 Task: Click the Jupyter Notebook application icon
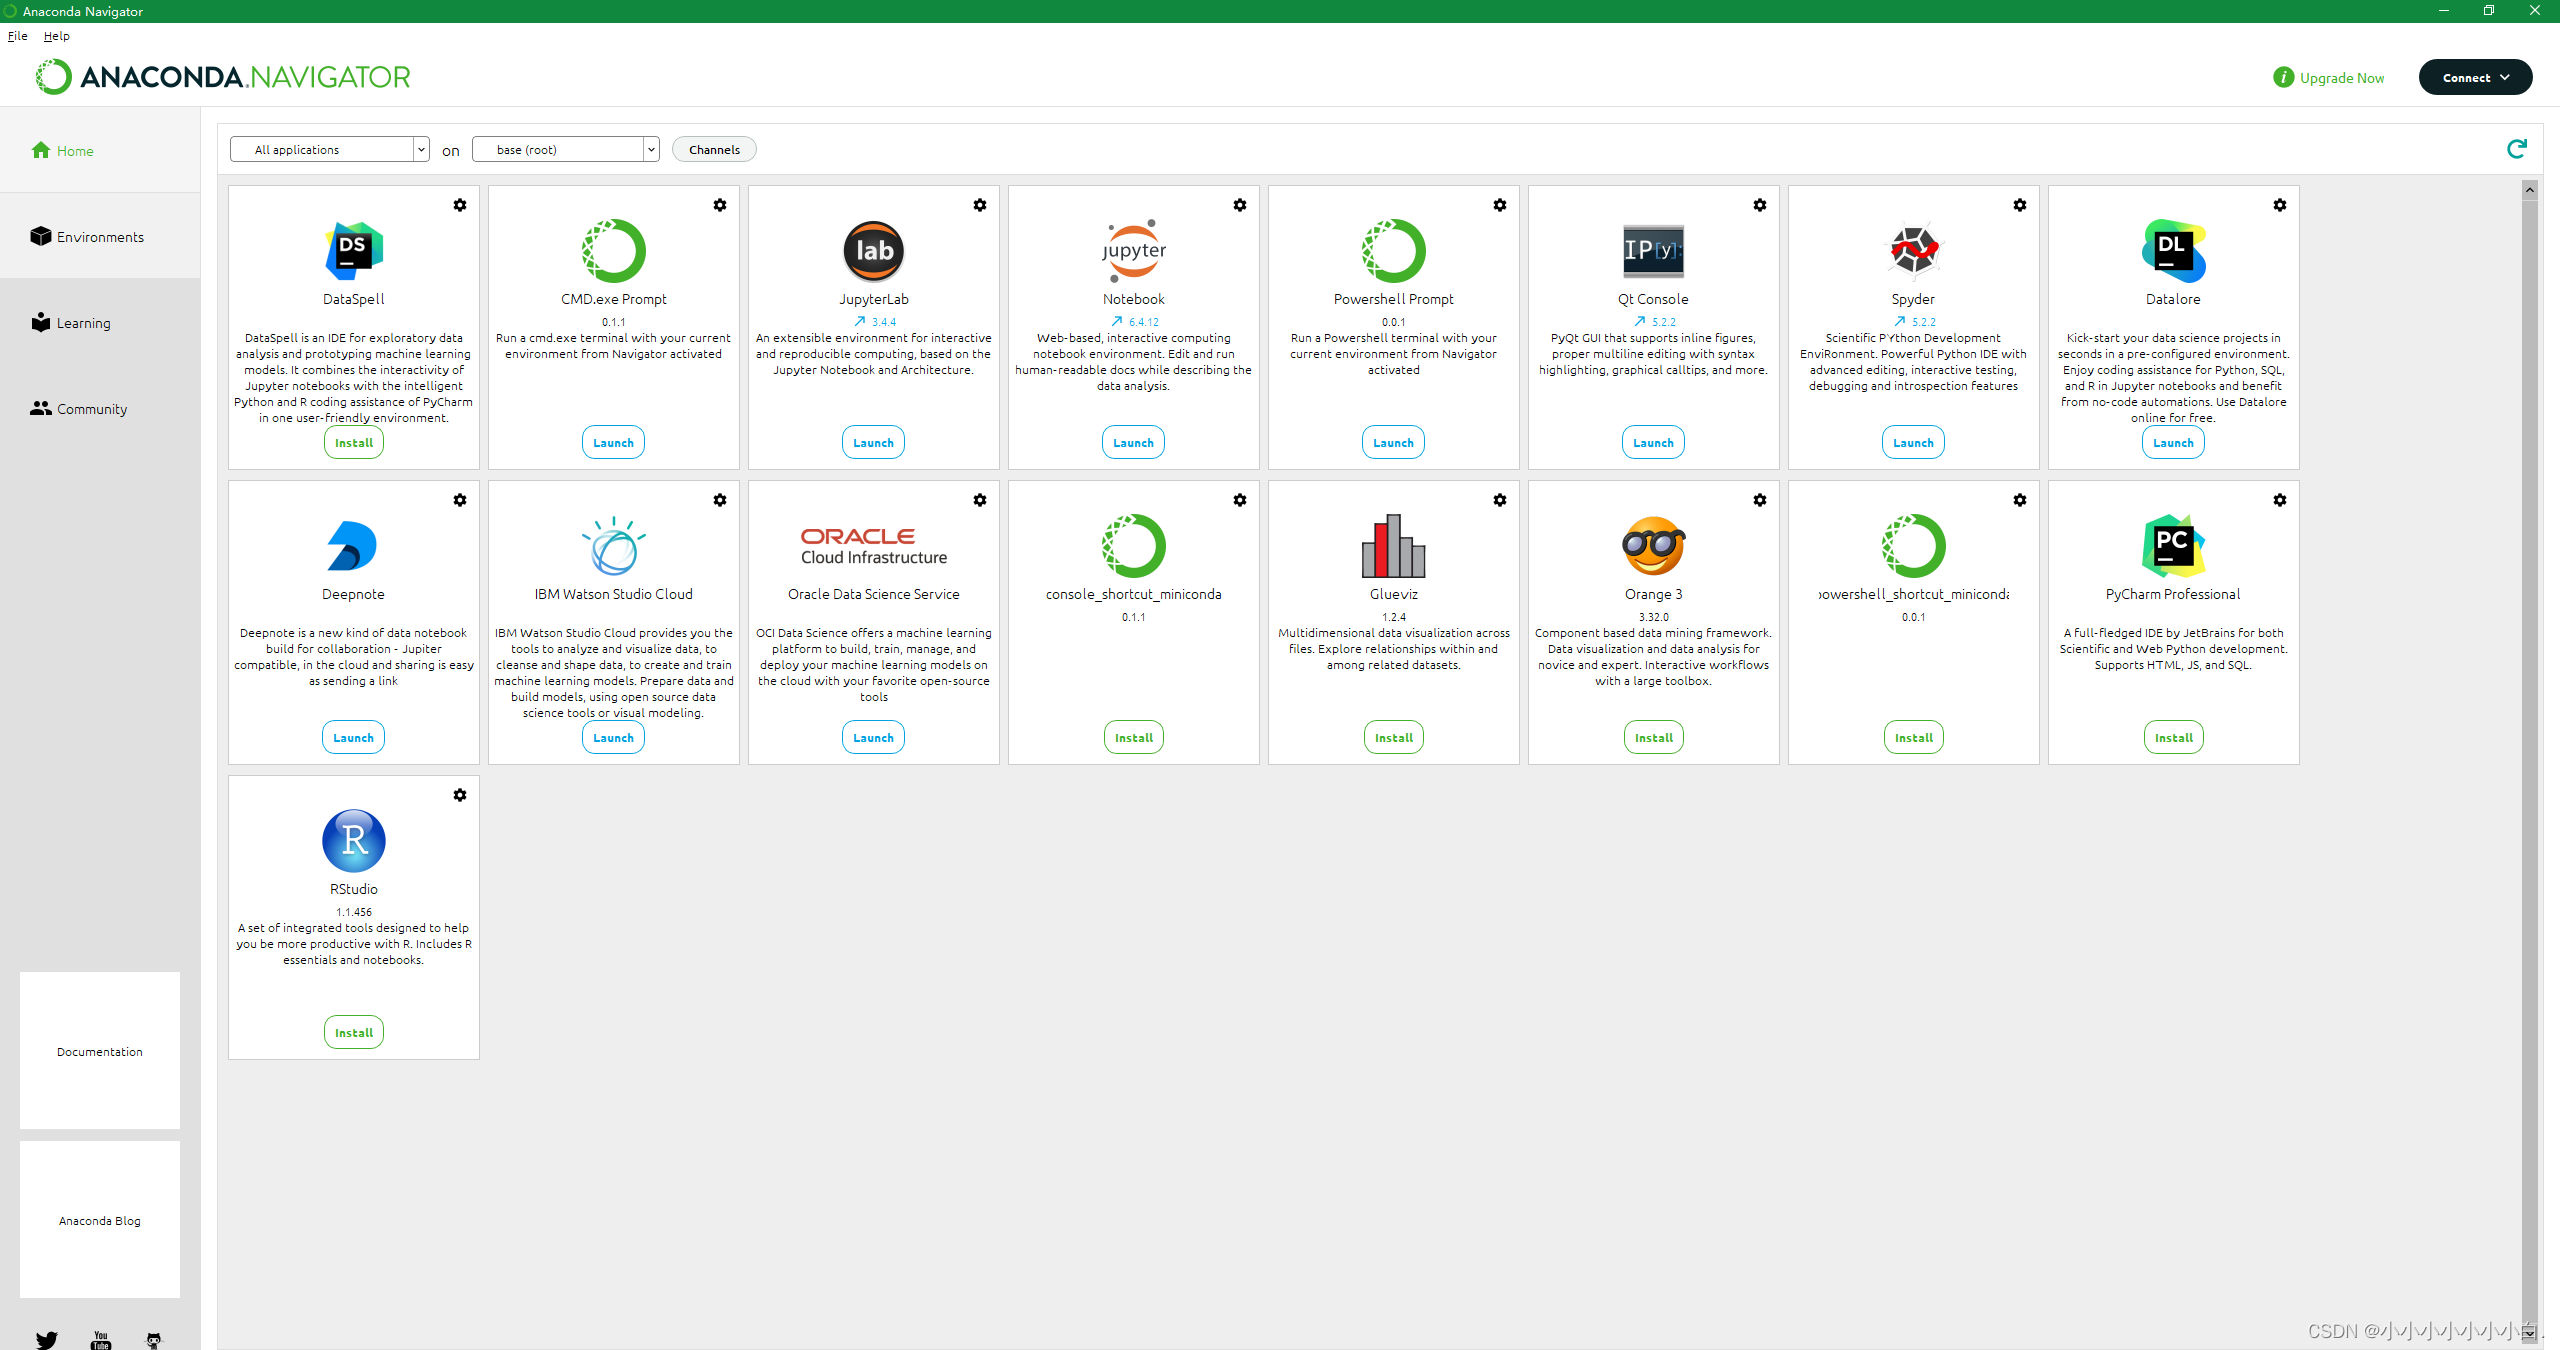tap(1133, 251)
